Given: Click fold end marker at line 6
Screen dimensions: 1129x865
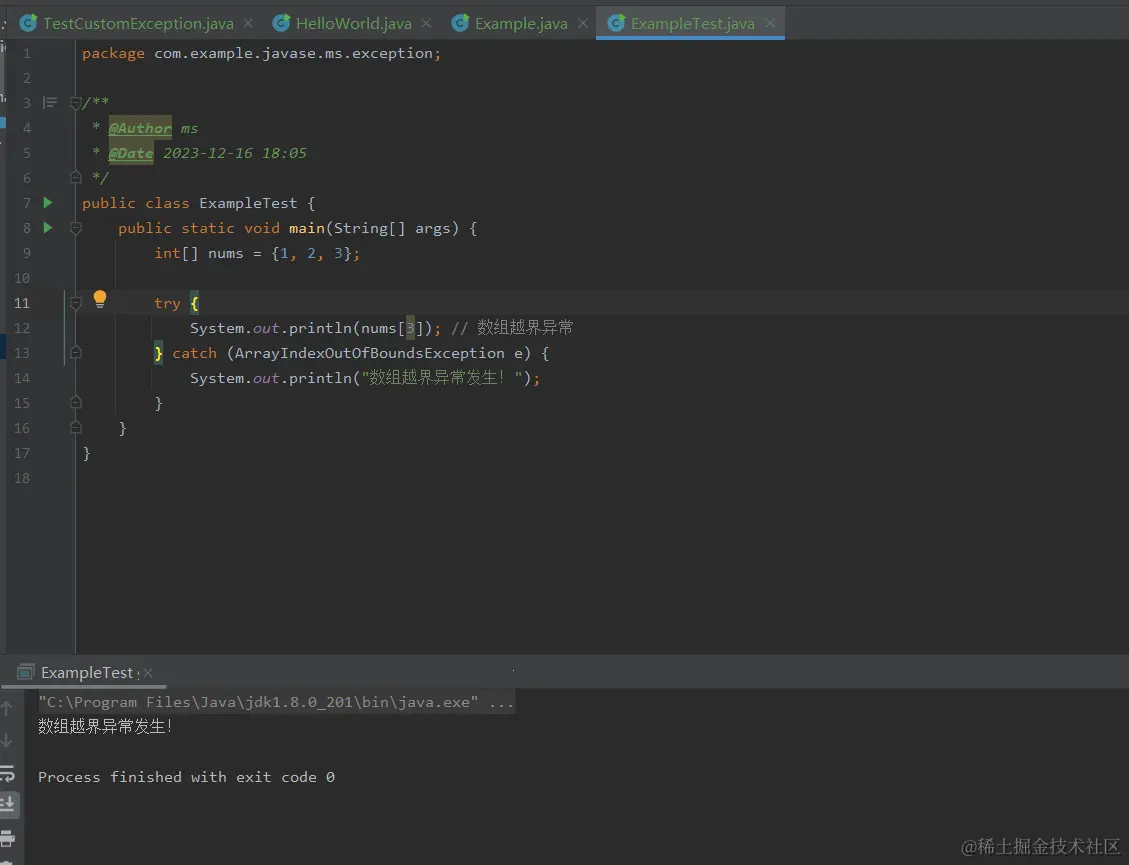Looking at the screenshot, I should (x=76, y=177).
